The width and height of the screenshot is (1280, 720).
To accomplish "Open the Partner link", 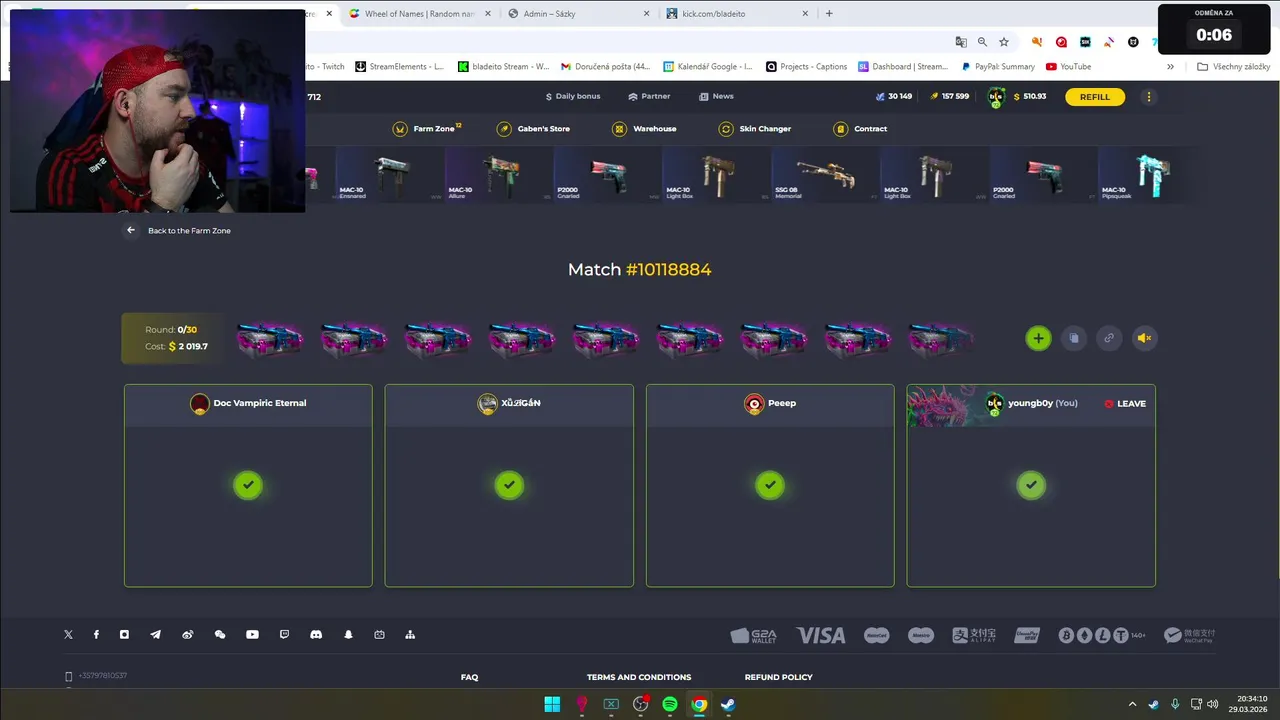I will (x=649, y=97).
